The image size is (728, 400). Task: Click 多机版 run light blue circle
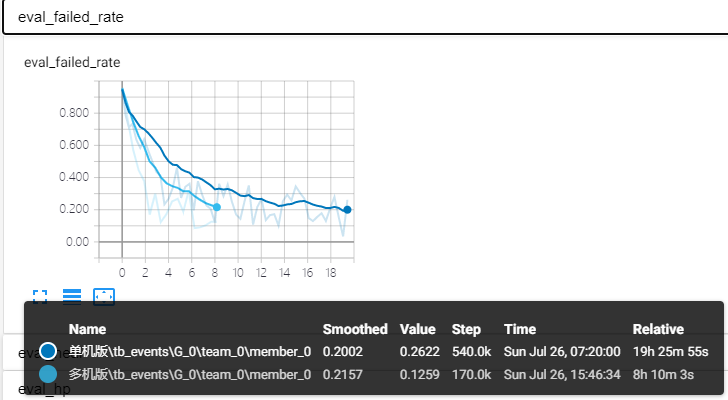[48, 374]
